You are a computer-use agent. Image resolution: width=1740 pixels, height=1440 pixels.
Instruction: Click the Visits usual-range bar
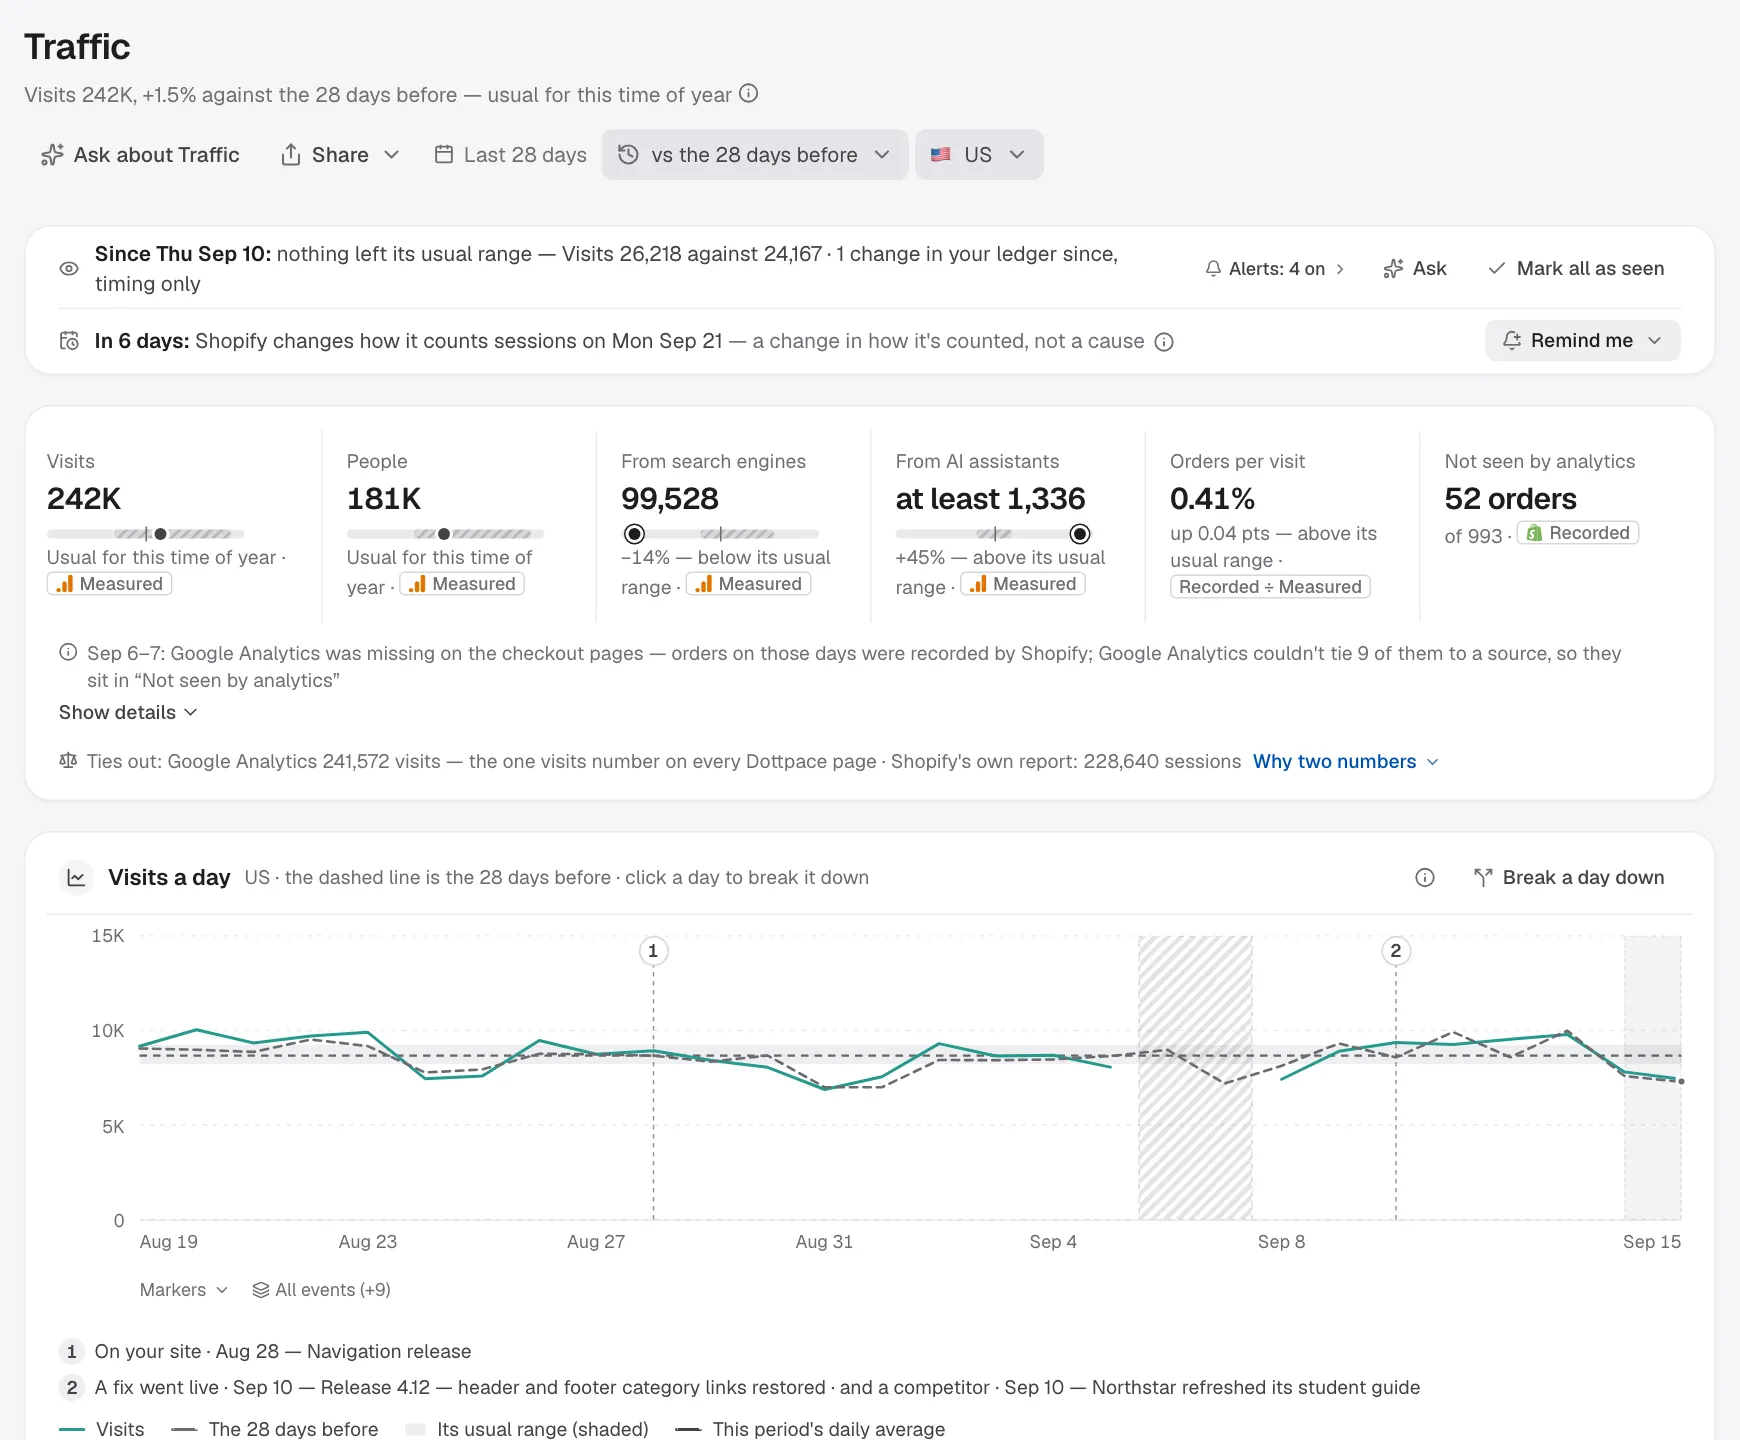(145, 534)
